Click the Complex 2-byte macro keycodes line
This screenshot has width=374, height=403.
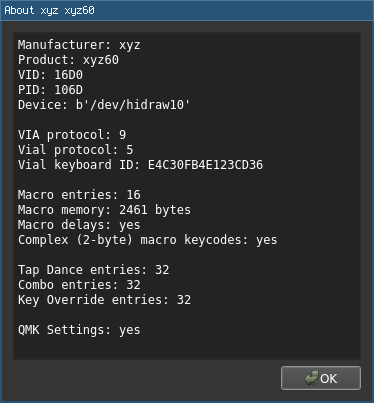point(147,240)
